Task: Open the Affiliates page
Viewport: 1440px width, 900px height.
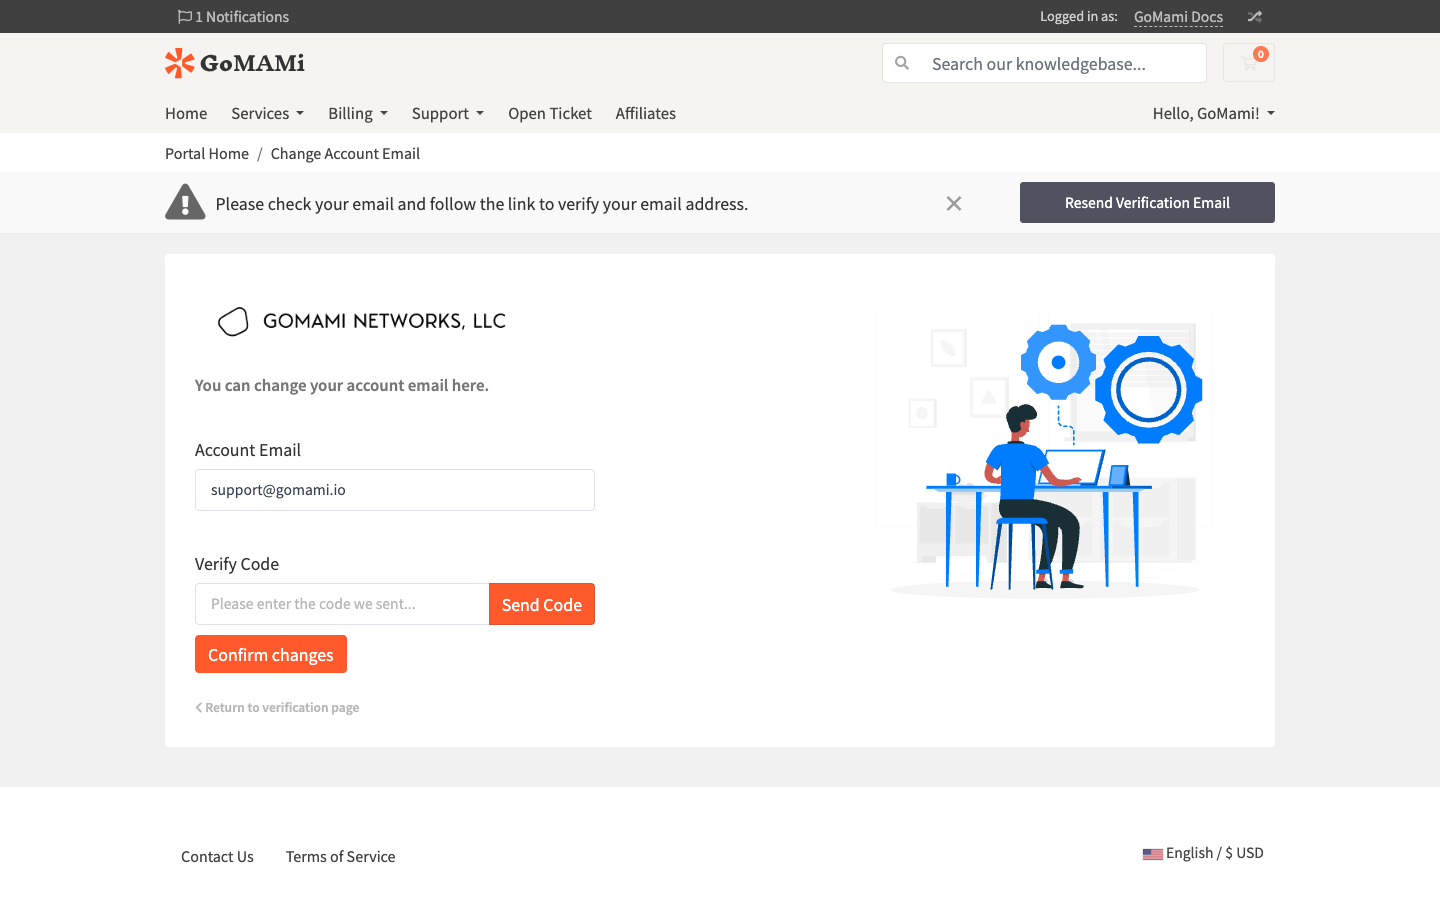Action: tap(646, 114)
